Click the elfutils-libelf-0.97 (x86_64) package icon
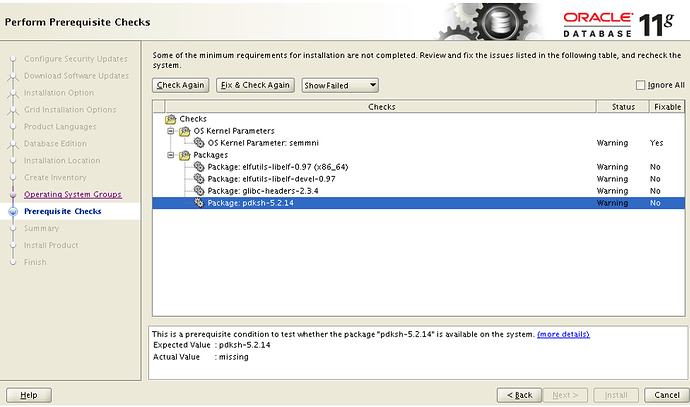The height and width of the screenshot is (407, 690). click(199, 167)
